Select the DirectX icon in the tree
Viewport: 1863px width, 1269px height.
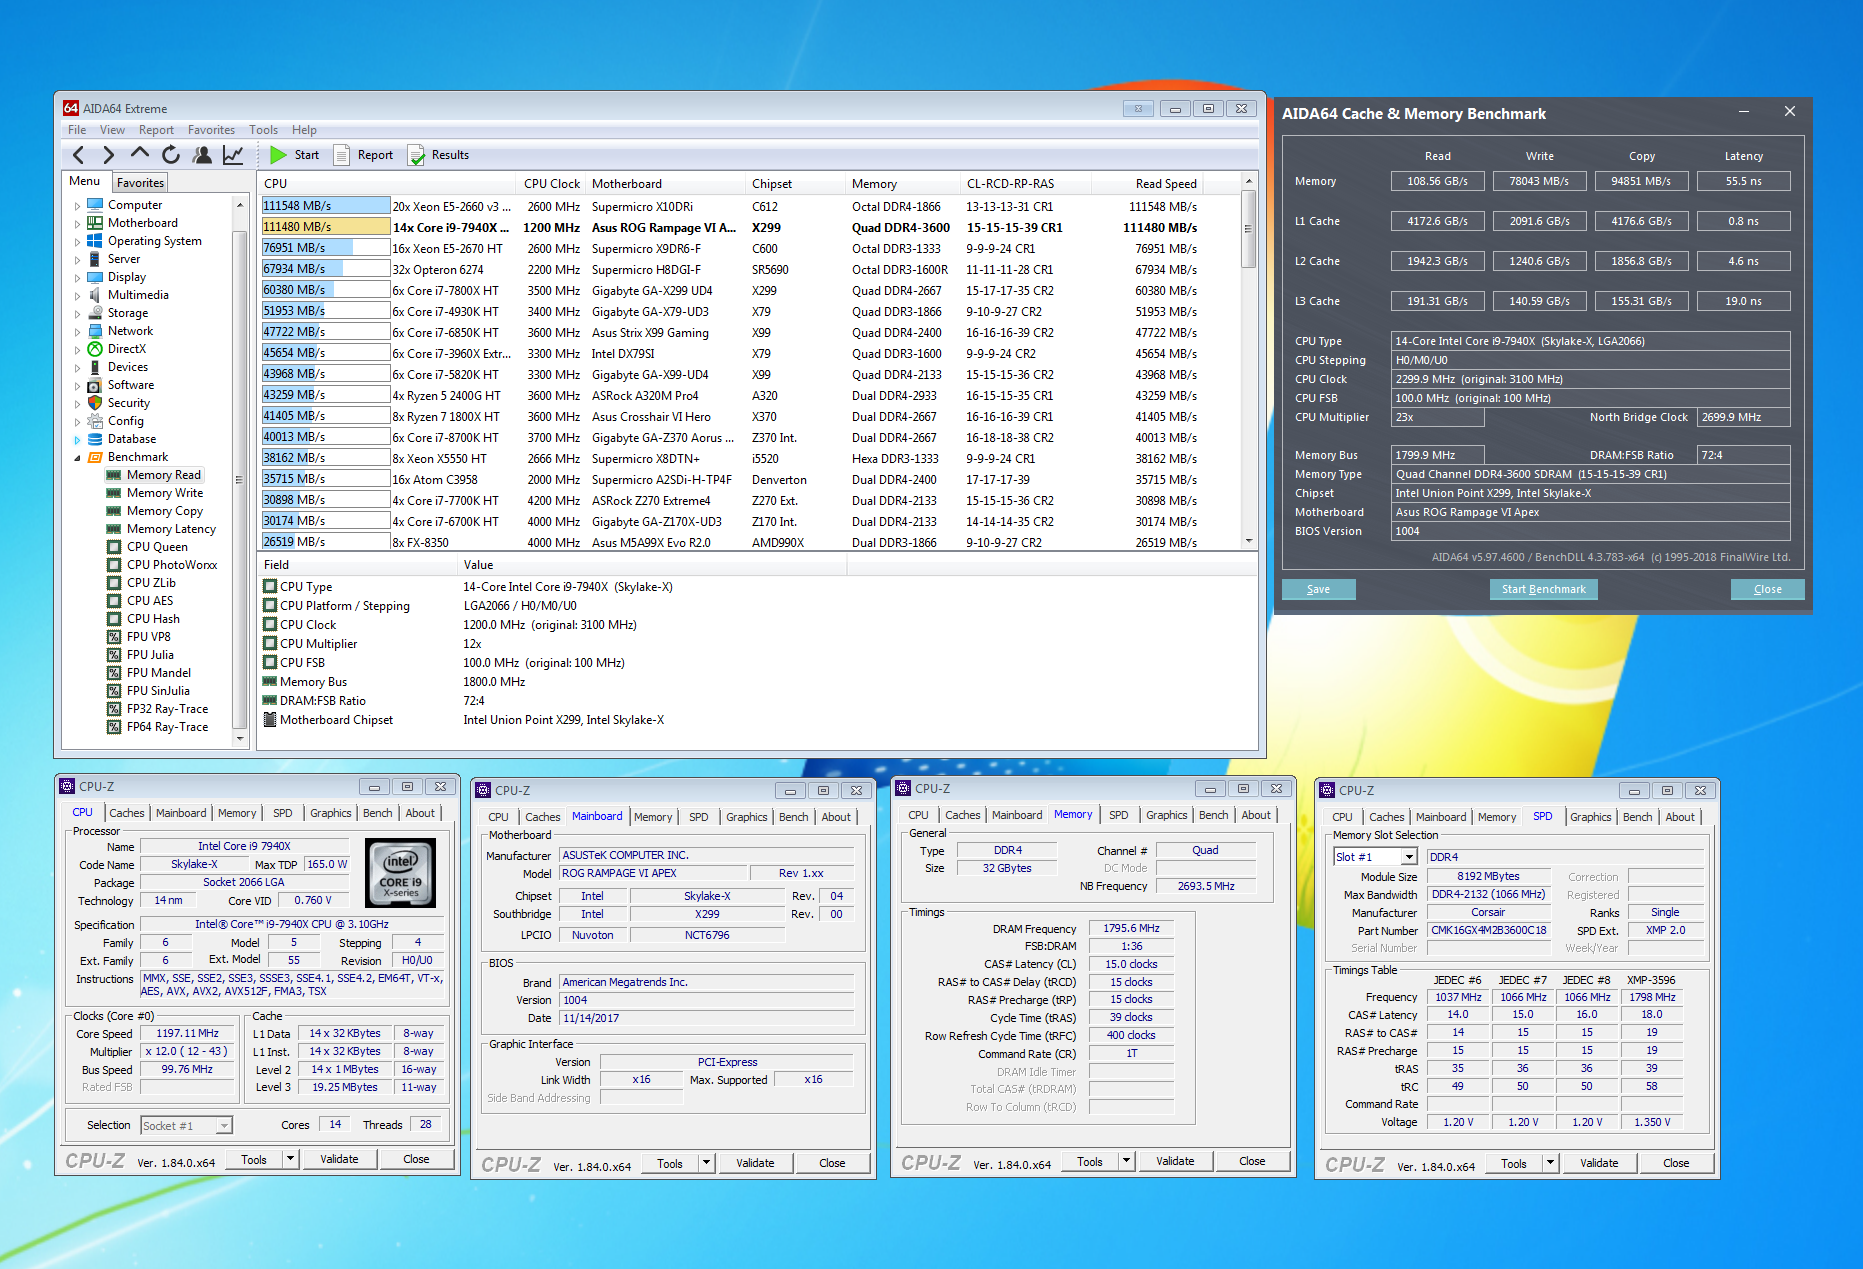coord(95,349)
